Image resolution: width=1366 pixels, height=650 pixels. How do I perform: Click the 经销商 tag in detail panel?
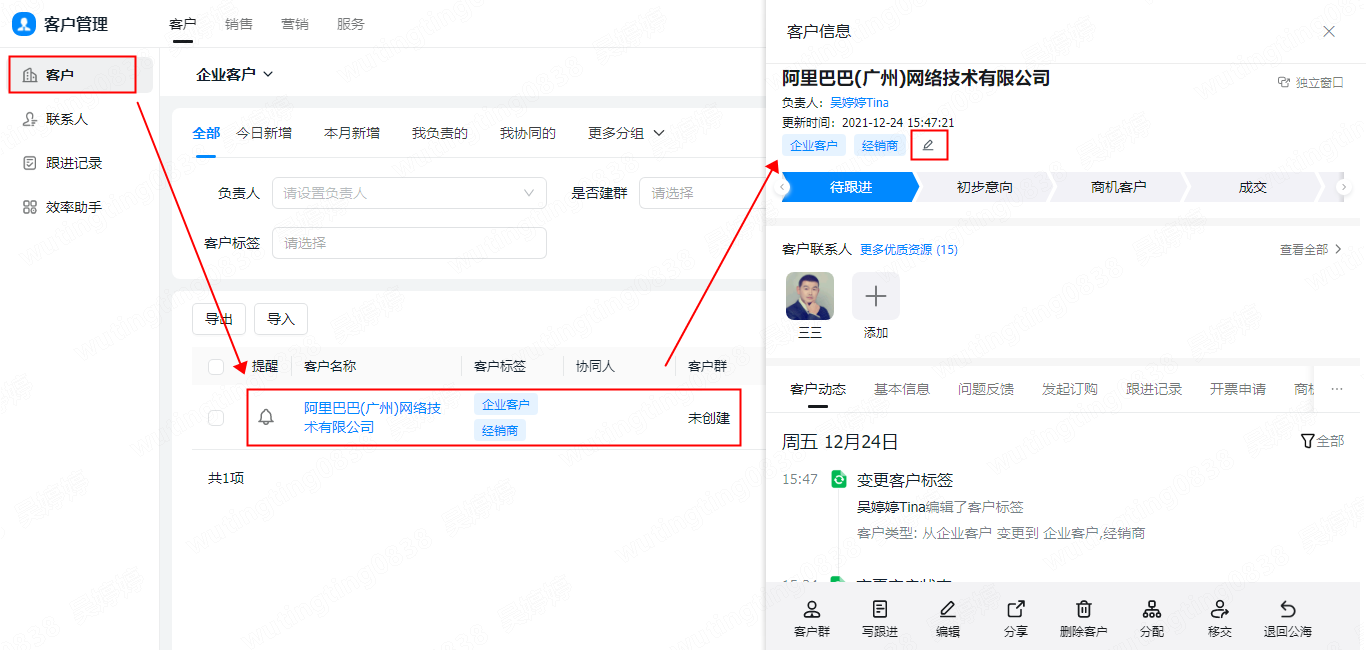[x=880, y=145]
